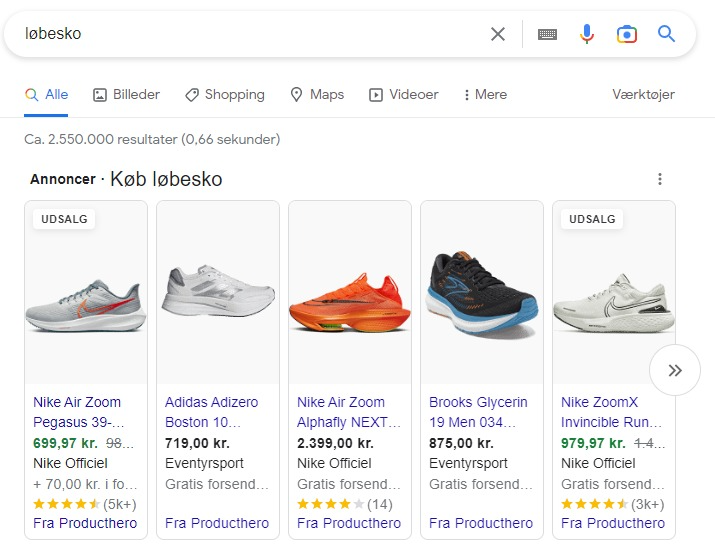Click the results count text
This screenshot has height=550, width=715.
pyautogui.click(x=152, y=139)
